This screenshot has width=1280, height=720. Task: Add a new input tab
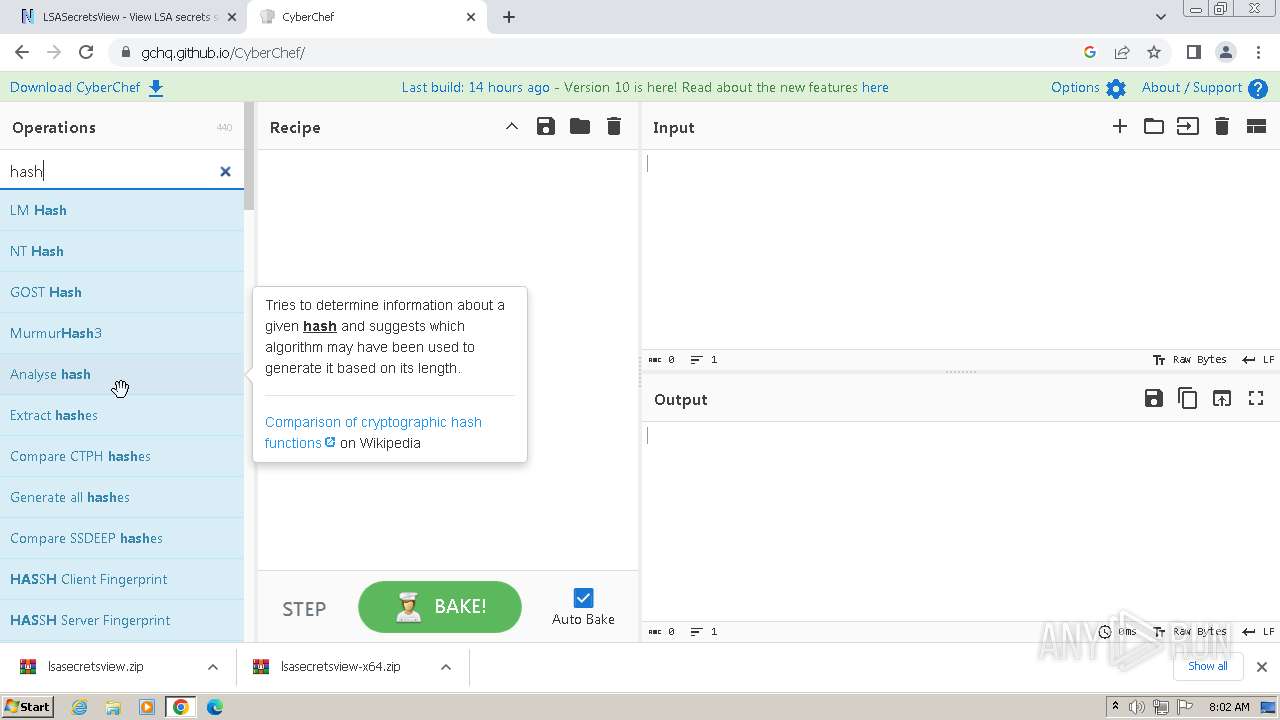[x=1120, y=126]
